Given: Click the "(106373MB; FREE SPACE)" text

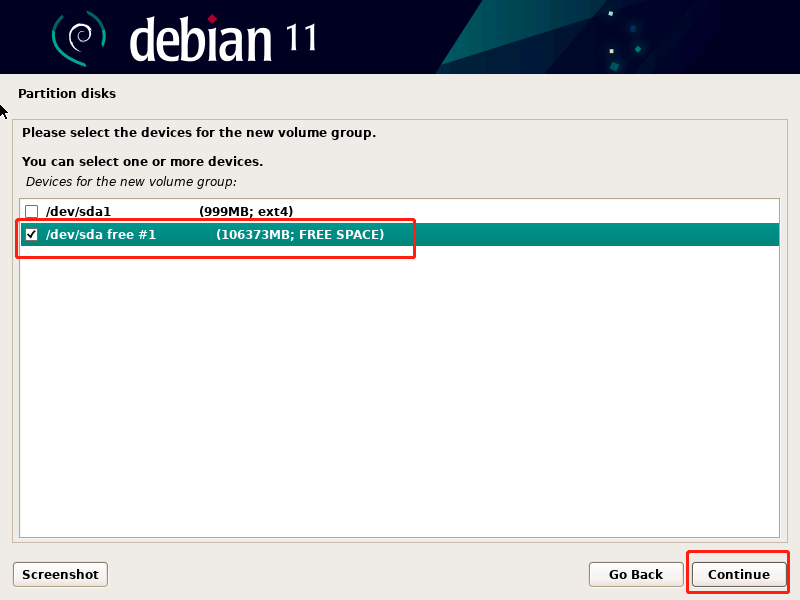Looking at the screenshot, I should coord(300,235).
